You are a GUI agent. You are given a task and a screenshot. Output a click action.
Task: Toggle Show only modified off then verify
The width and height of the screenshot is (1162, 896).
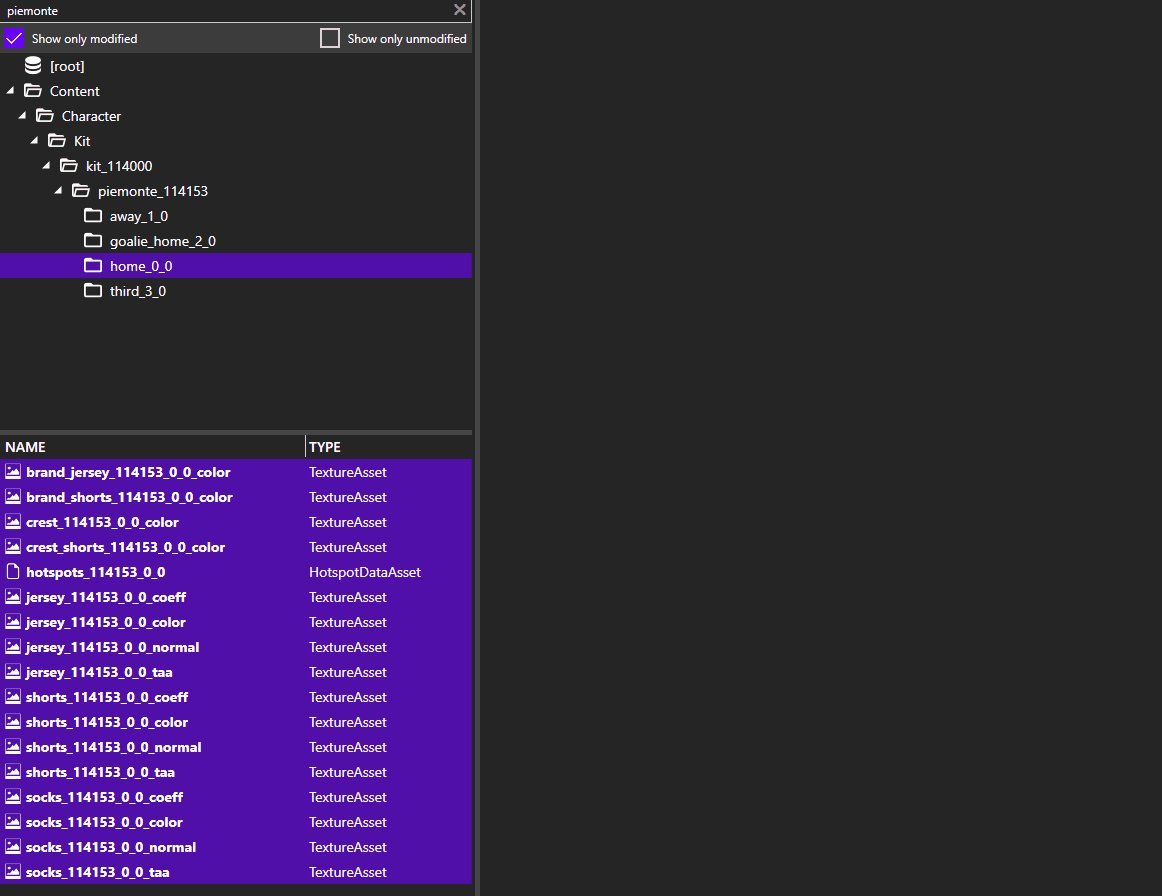[13, 37]
